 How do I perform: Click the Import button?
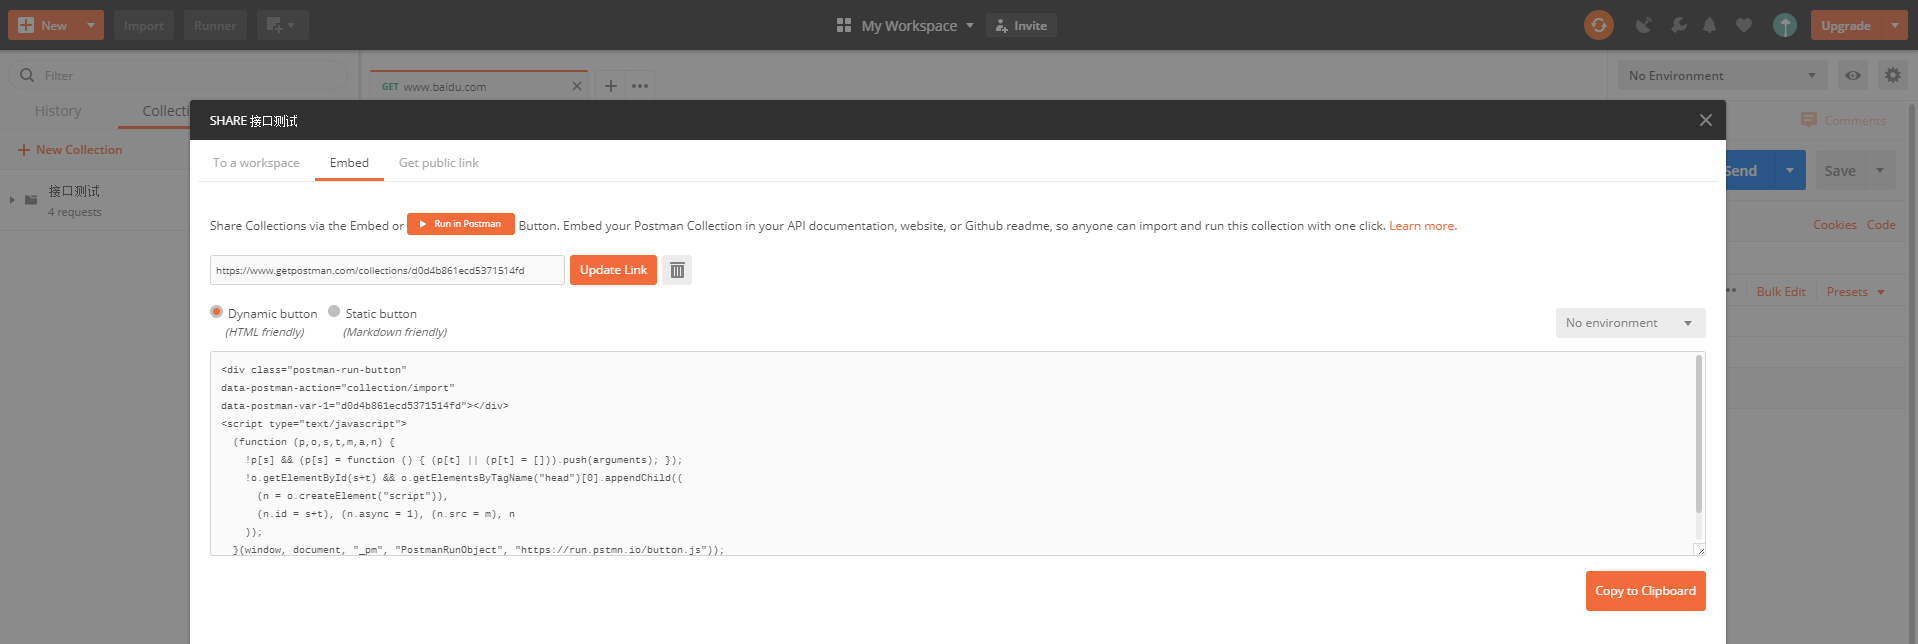(144, 25)
